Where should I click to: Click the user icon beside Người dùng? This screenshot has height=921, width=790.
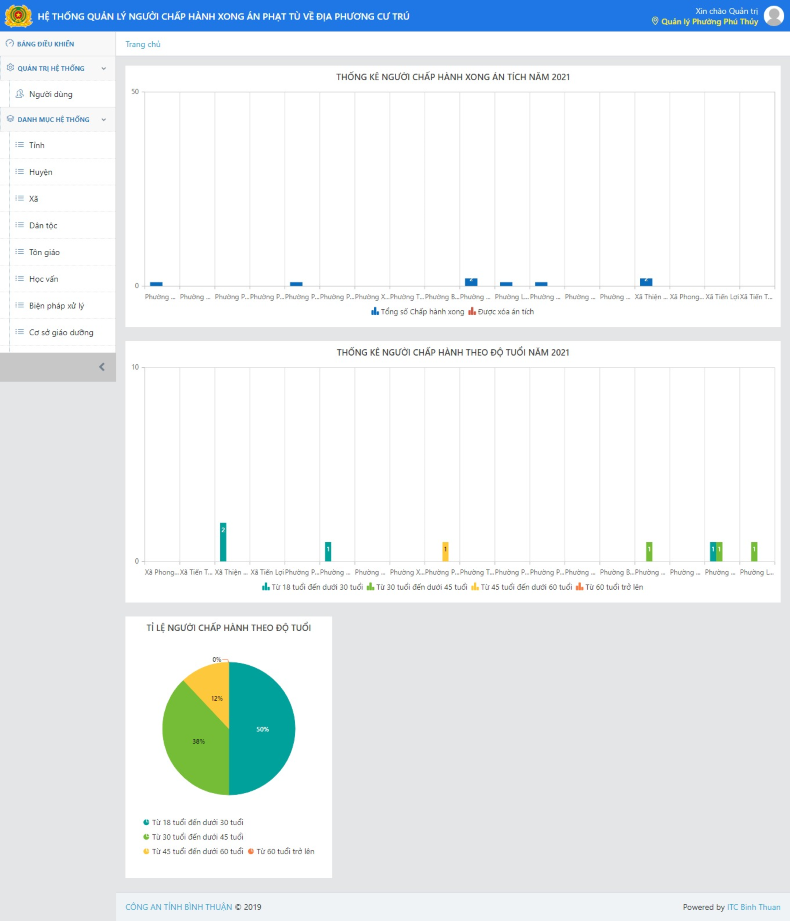pos(19,94)
